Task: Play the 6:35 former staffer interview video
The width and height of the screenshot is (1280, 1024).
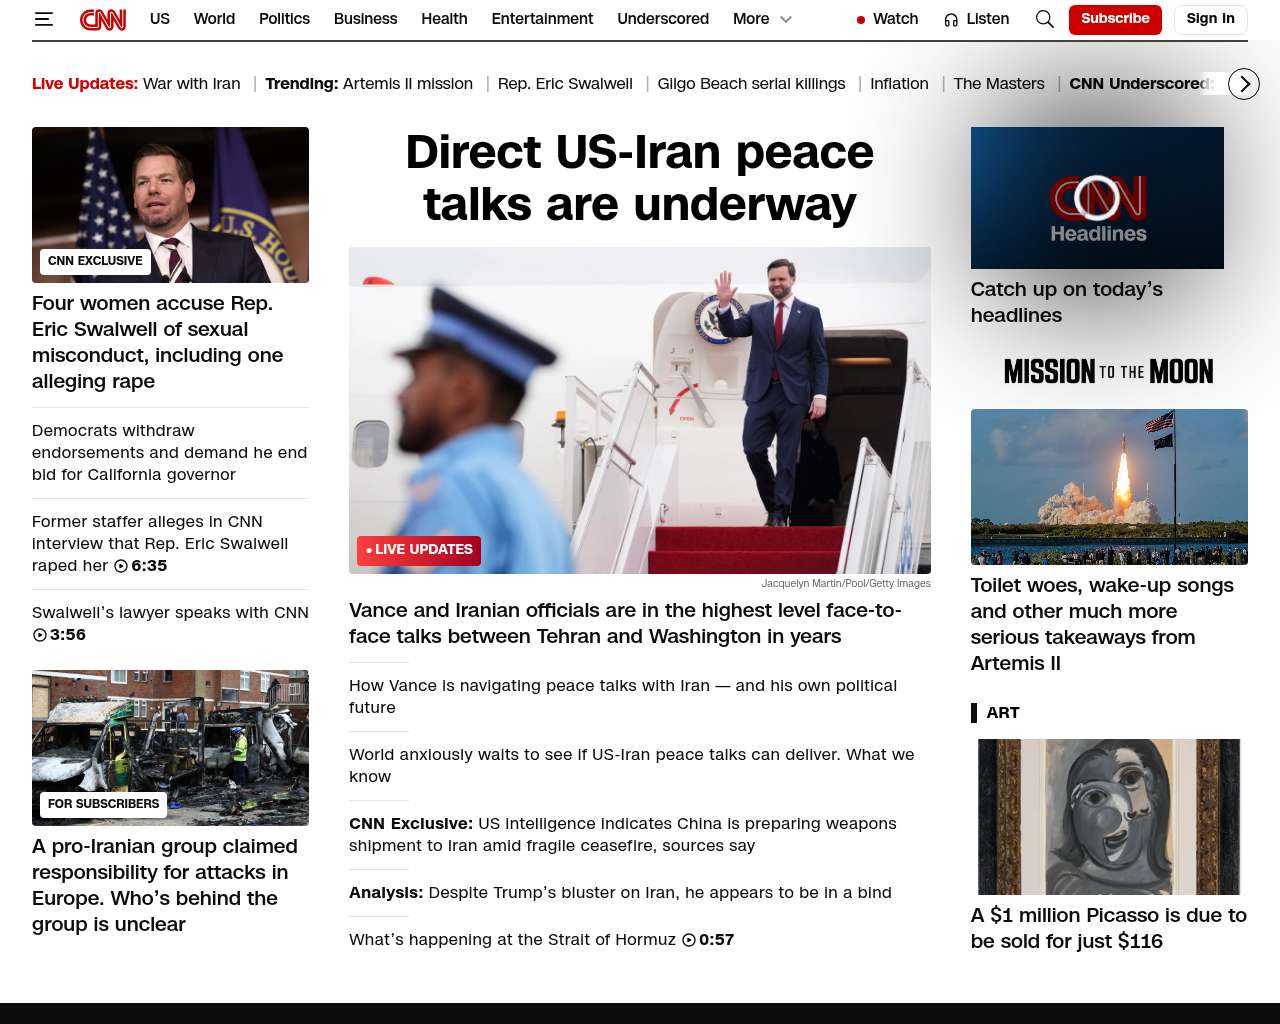Action: coord(121,566)
